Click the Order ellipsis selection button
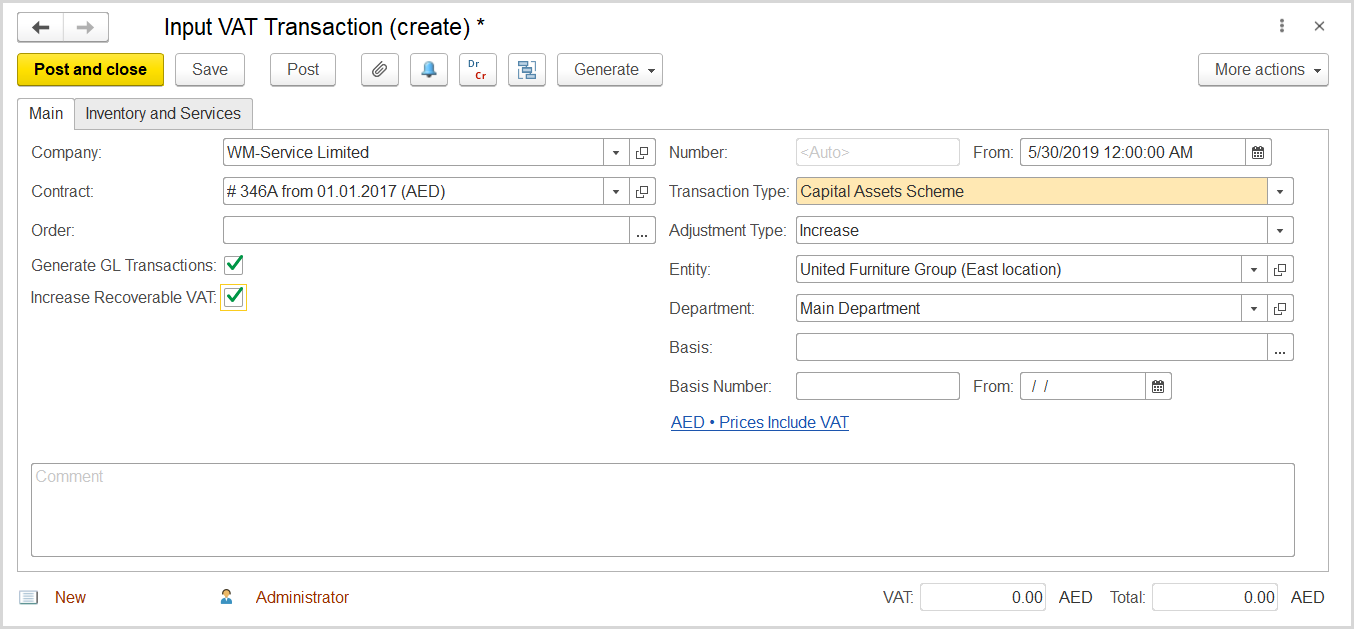Image resolution: width=1354 pixels, height=629 pixels. coord(642,231)
